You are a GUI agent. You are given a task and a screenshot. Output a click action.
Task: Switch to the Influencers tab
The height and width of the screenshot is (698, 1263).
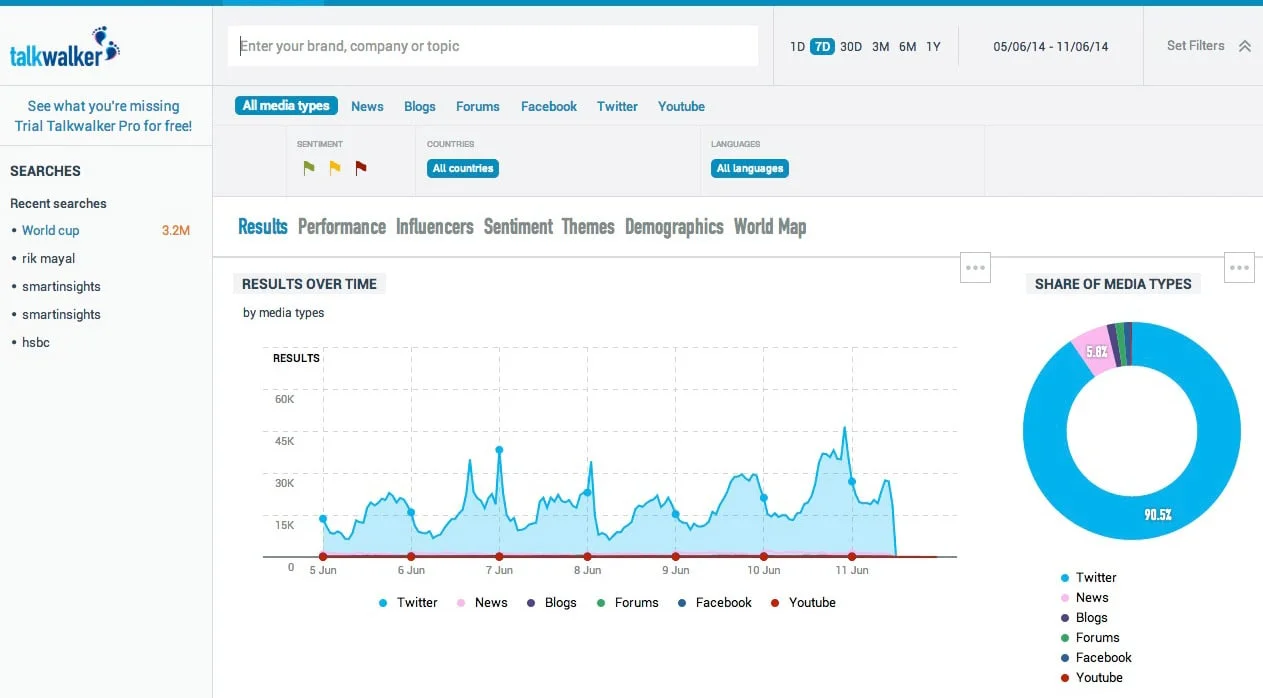[x=434, y=227]
